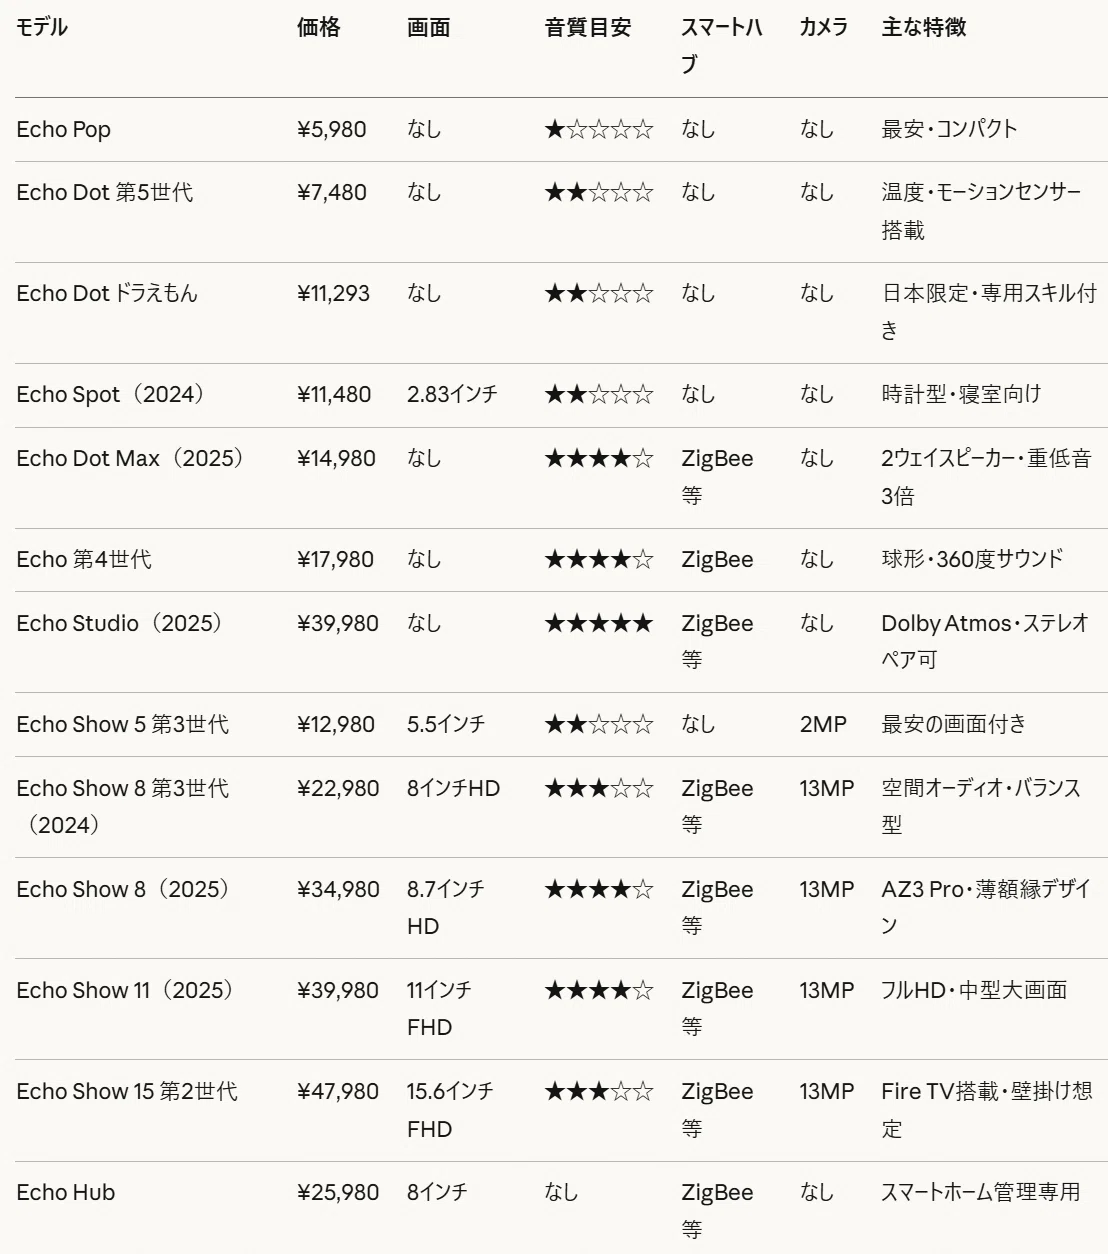The width and height of the screenshot is (1108, 1254).
Task: Click the star rating in Echo Spot row
Action: [599, 395]
